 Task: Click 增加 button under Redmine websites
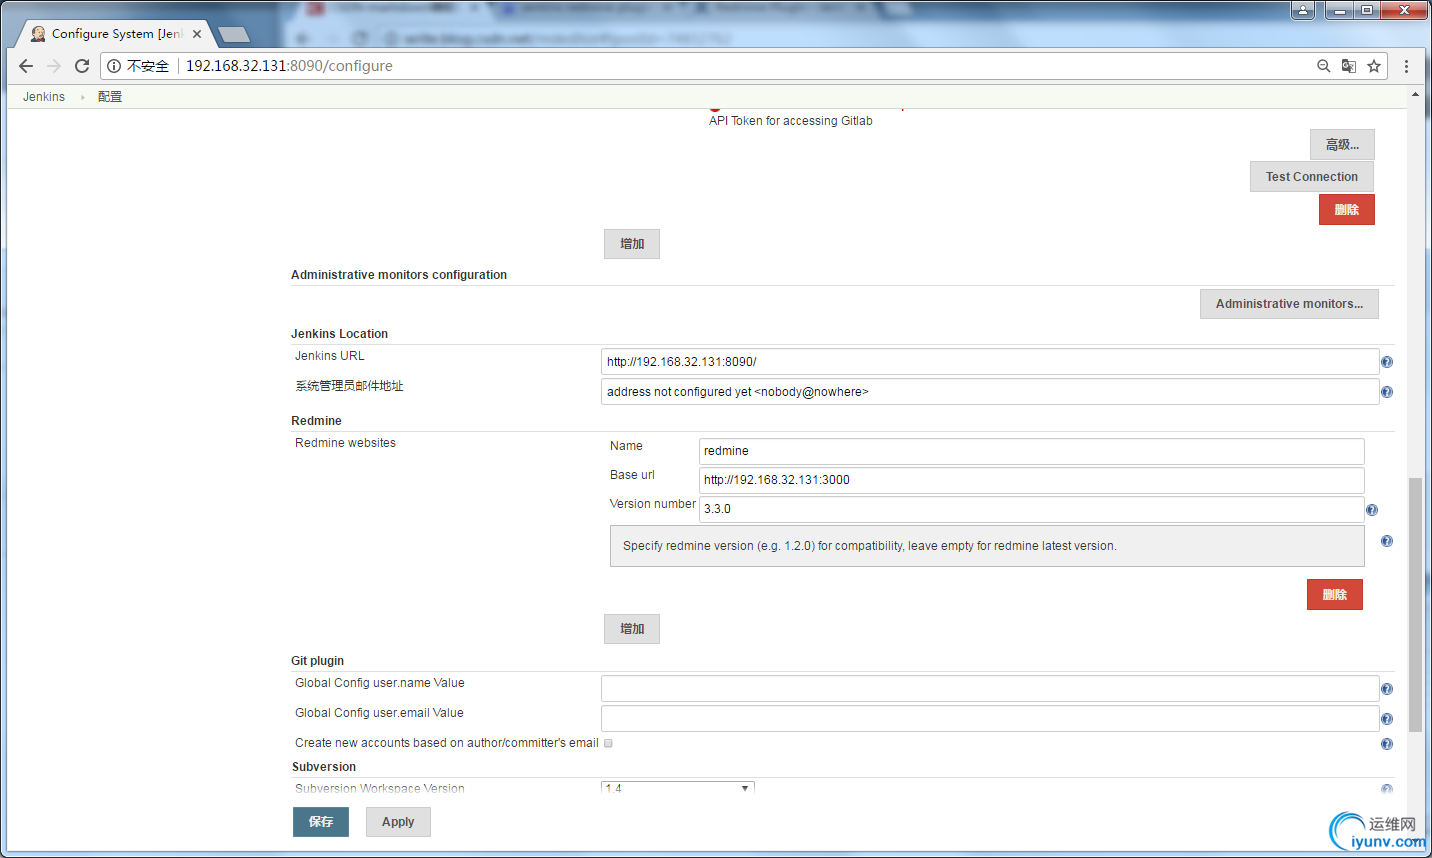point(632,629)
